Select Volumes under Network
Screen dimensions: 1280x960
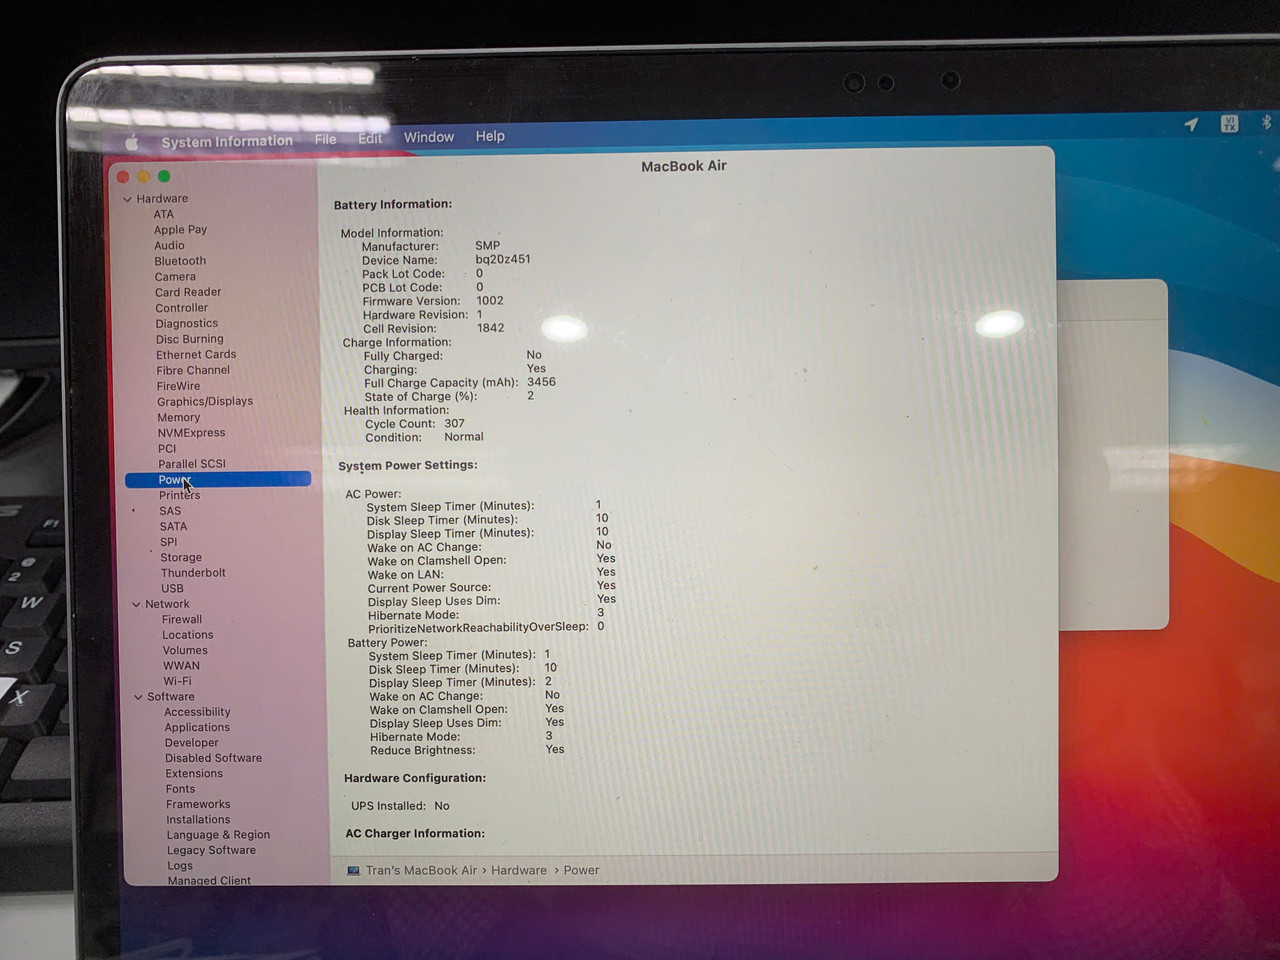click(x=186, y=651)
